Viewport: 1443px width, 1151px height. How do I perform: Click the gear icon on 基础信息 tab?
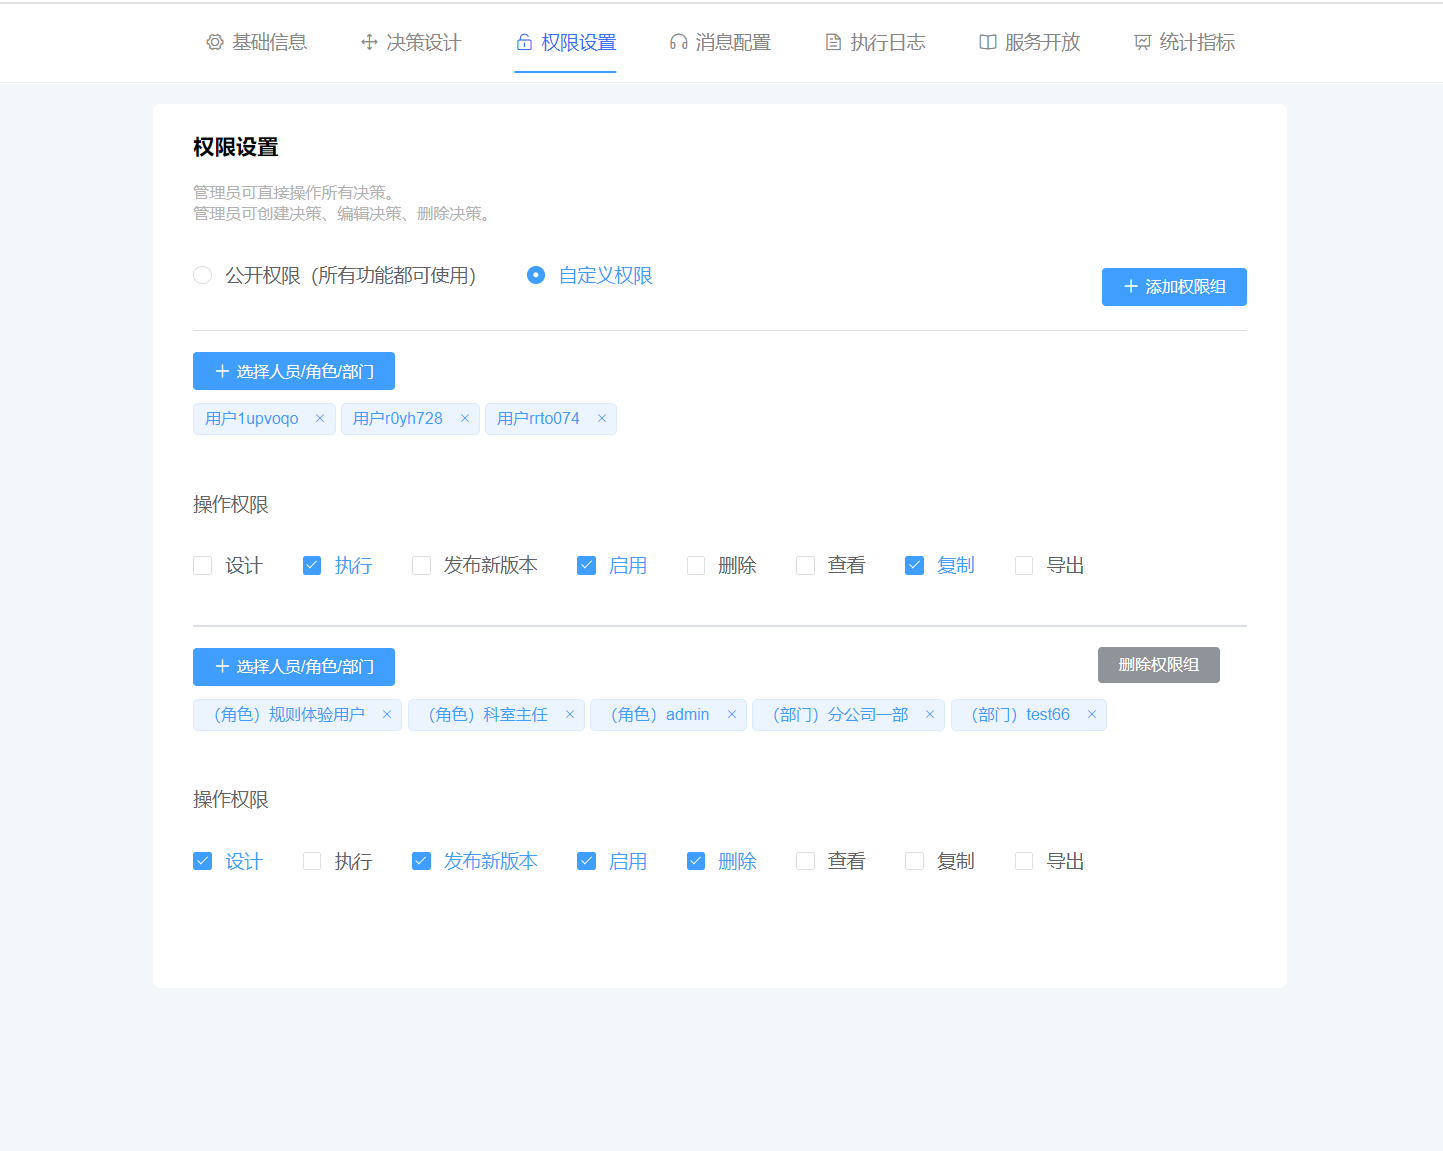(x=213, y=42)
